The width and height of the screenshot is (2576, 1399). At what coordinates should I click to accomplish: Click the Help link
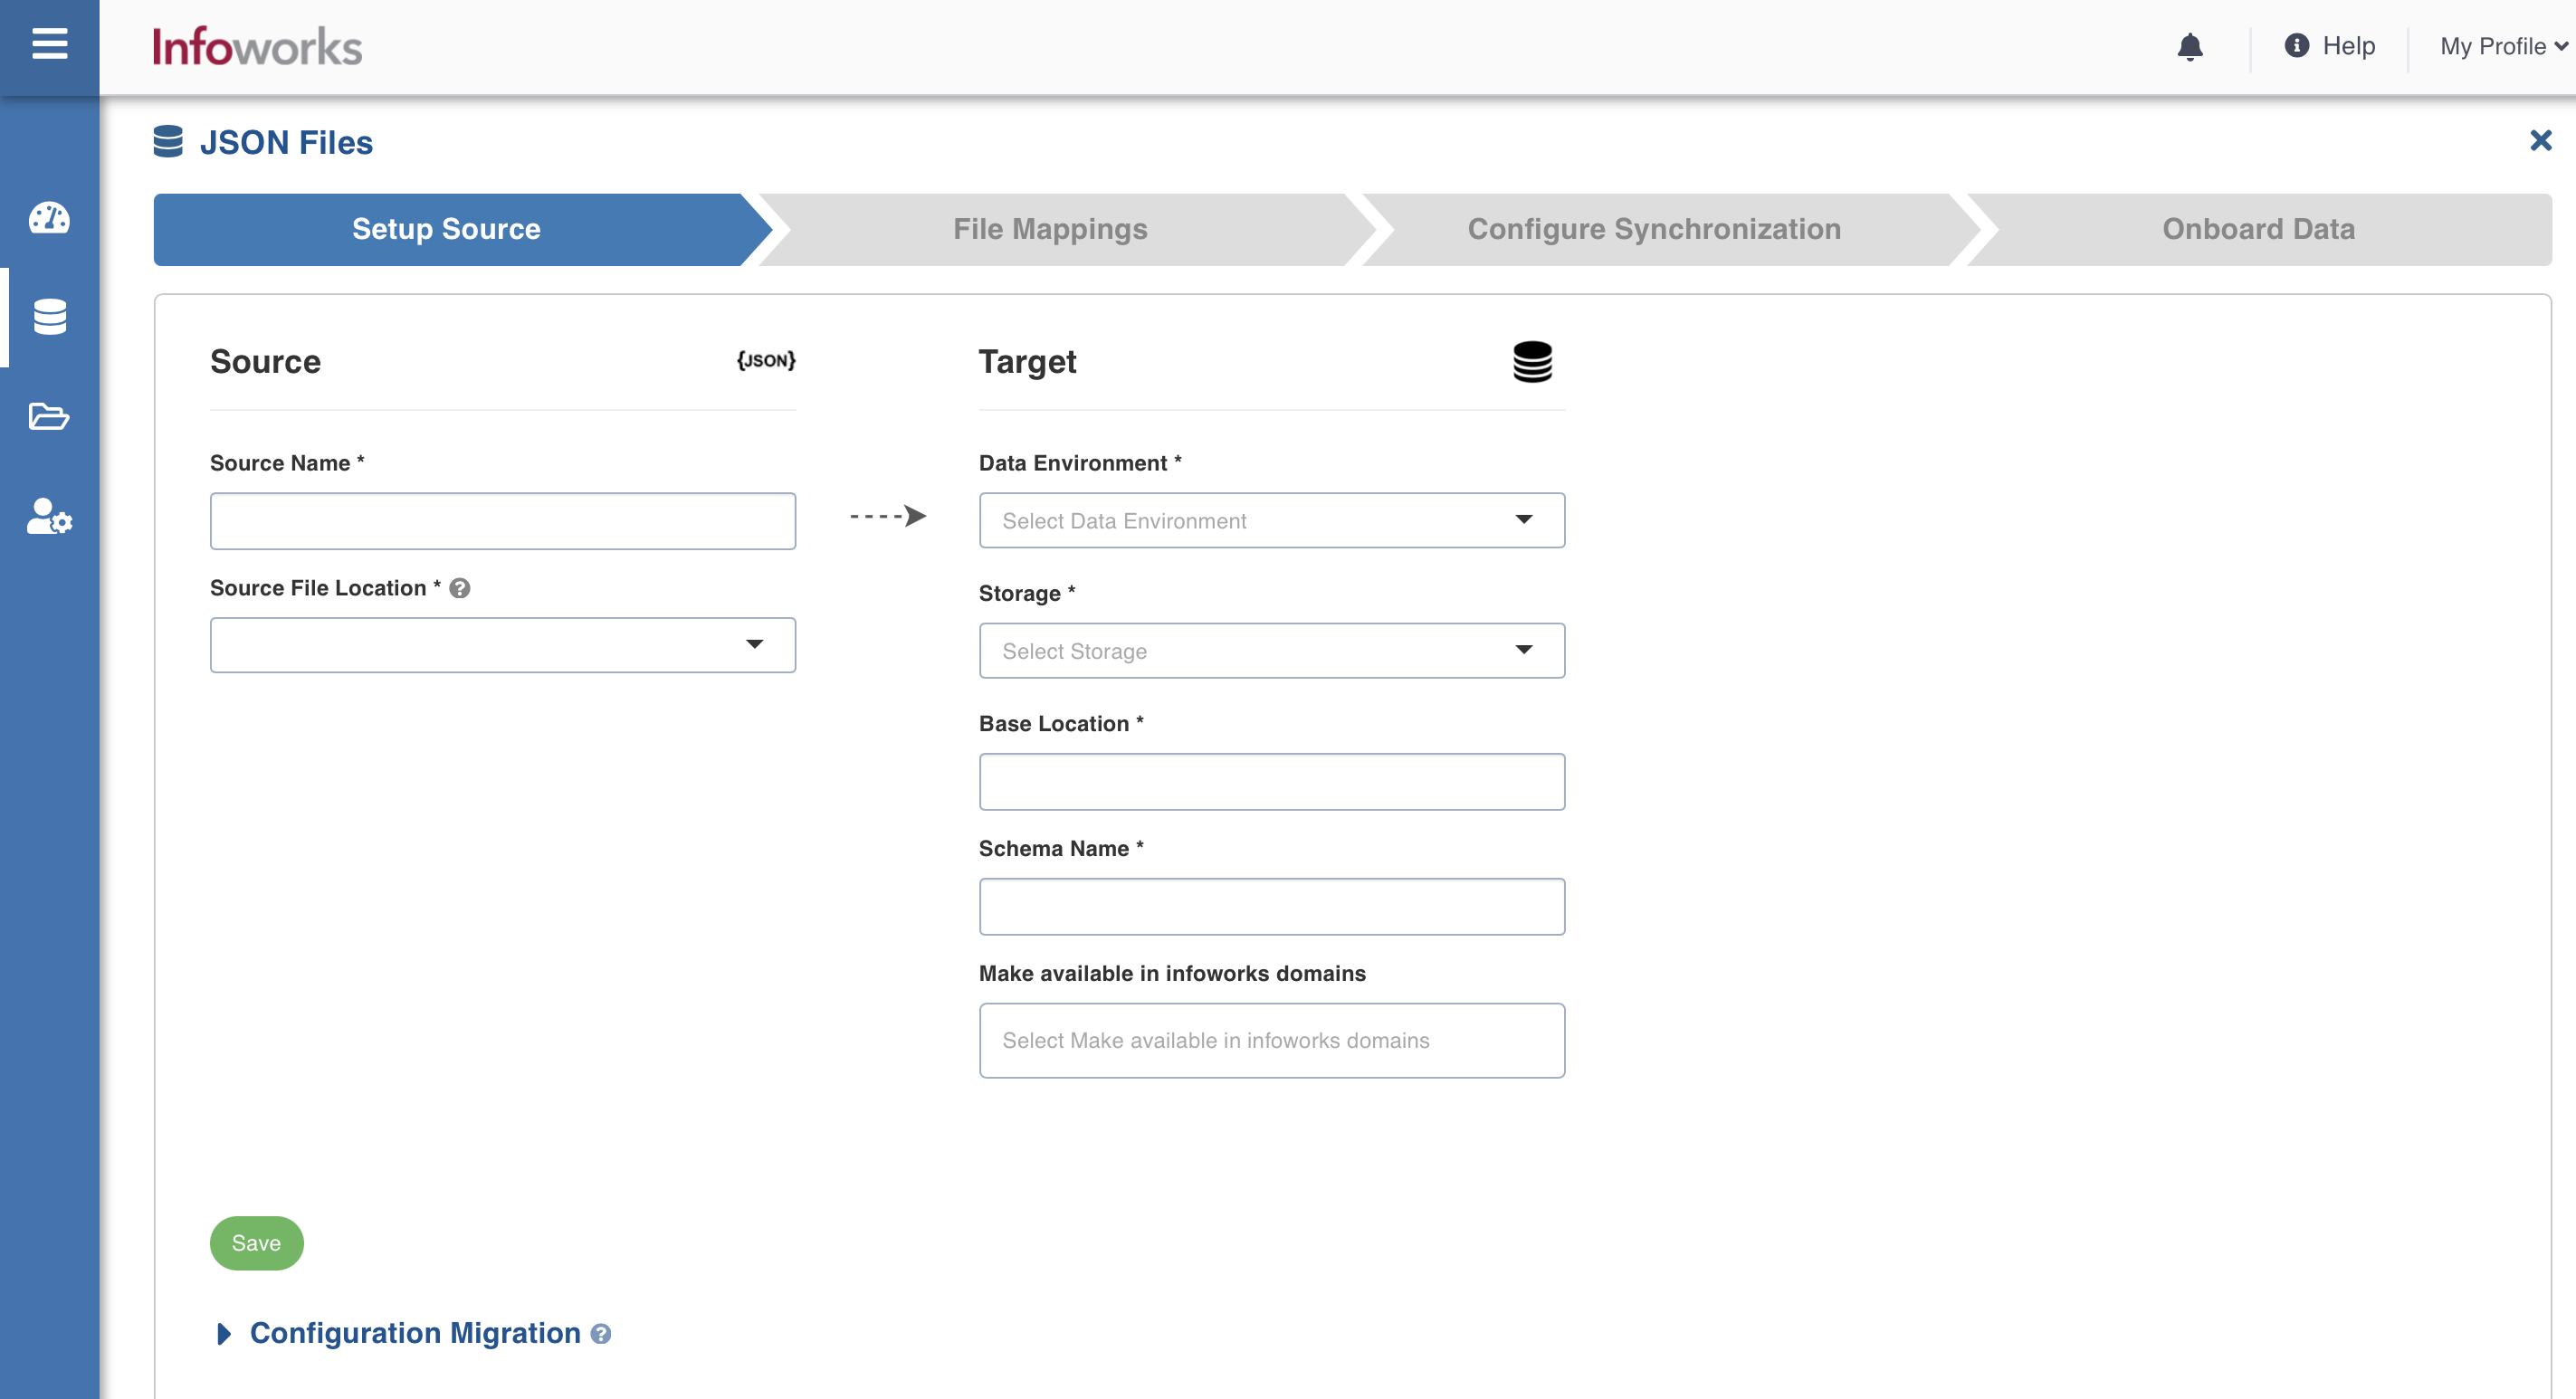click(x=2348, y=46)
